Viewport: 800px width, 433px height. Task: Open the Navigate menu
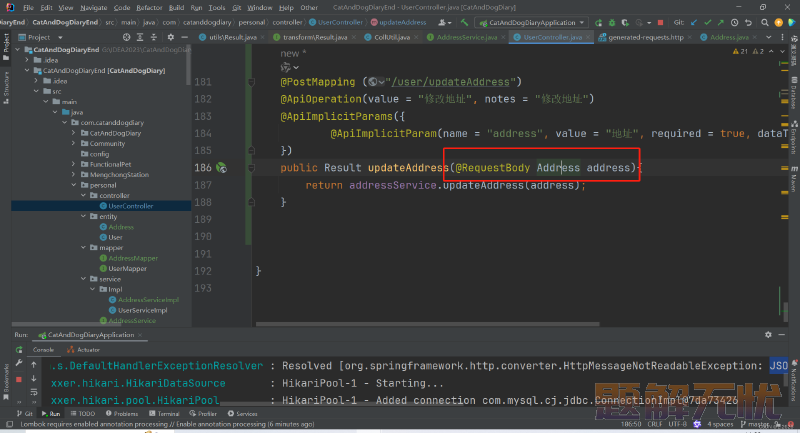(93, 8)
